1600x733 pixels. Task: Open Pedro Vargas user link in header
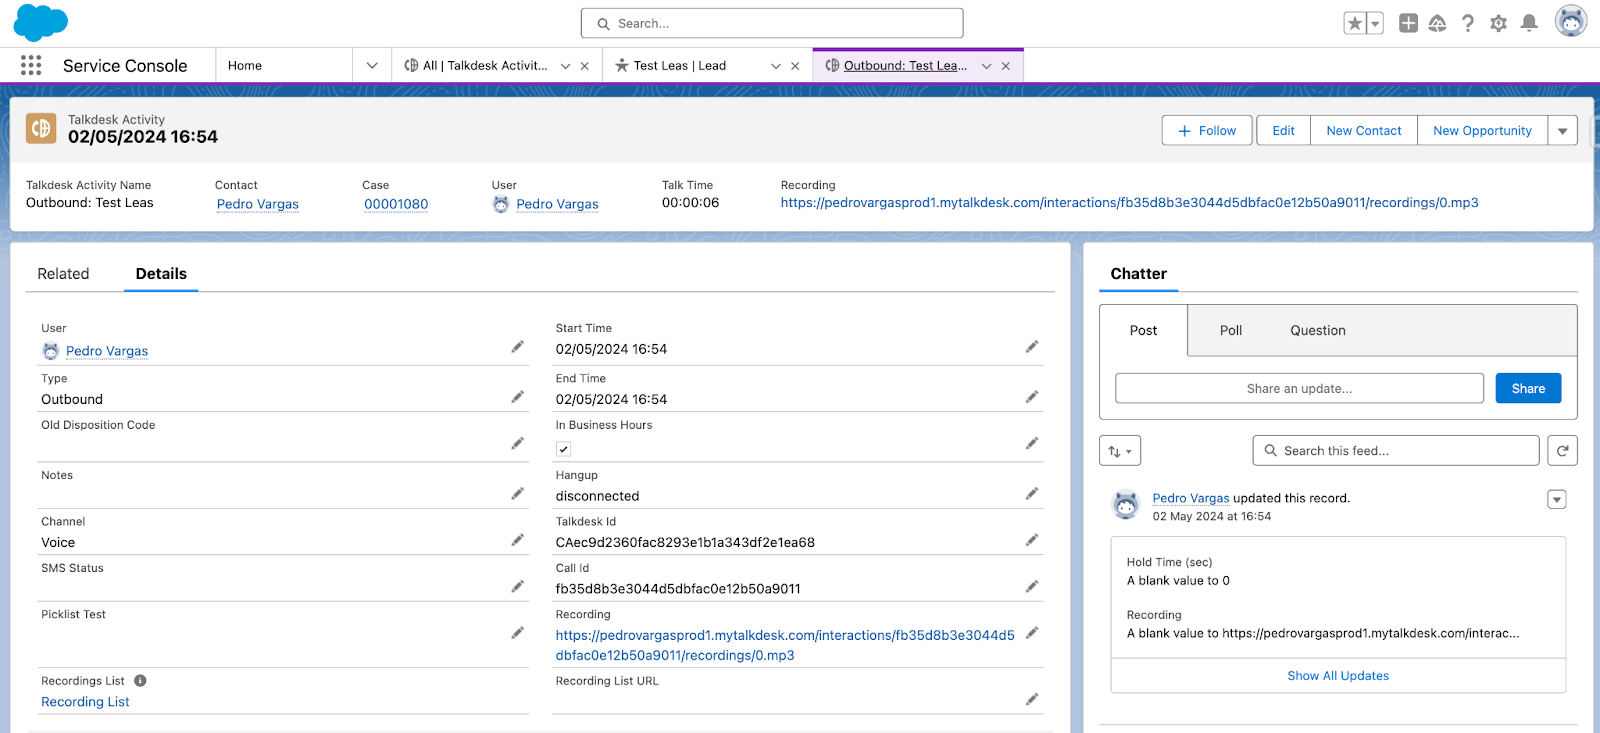tap(557, 204)
